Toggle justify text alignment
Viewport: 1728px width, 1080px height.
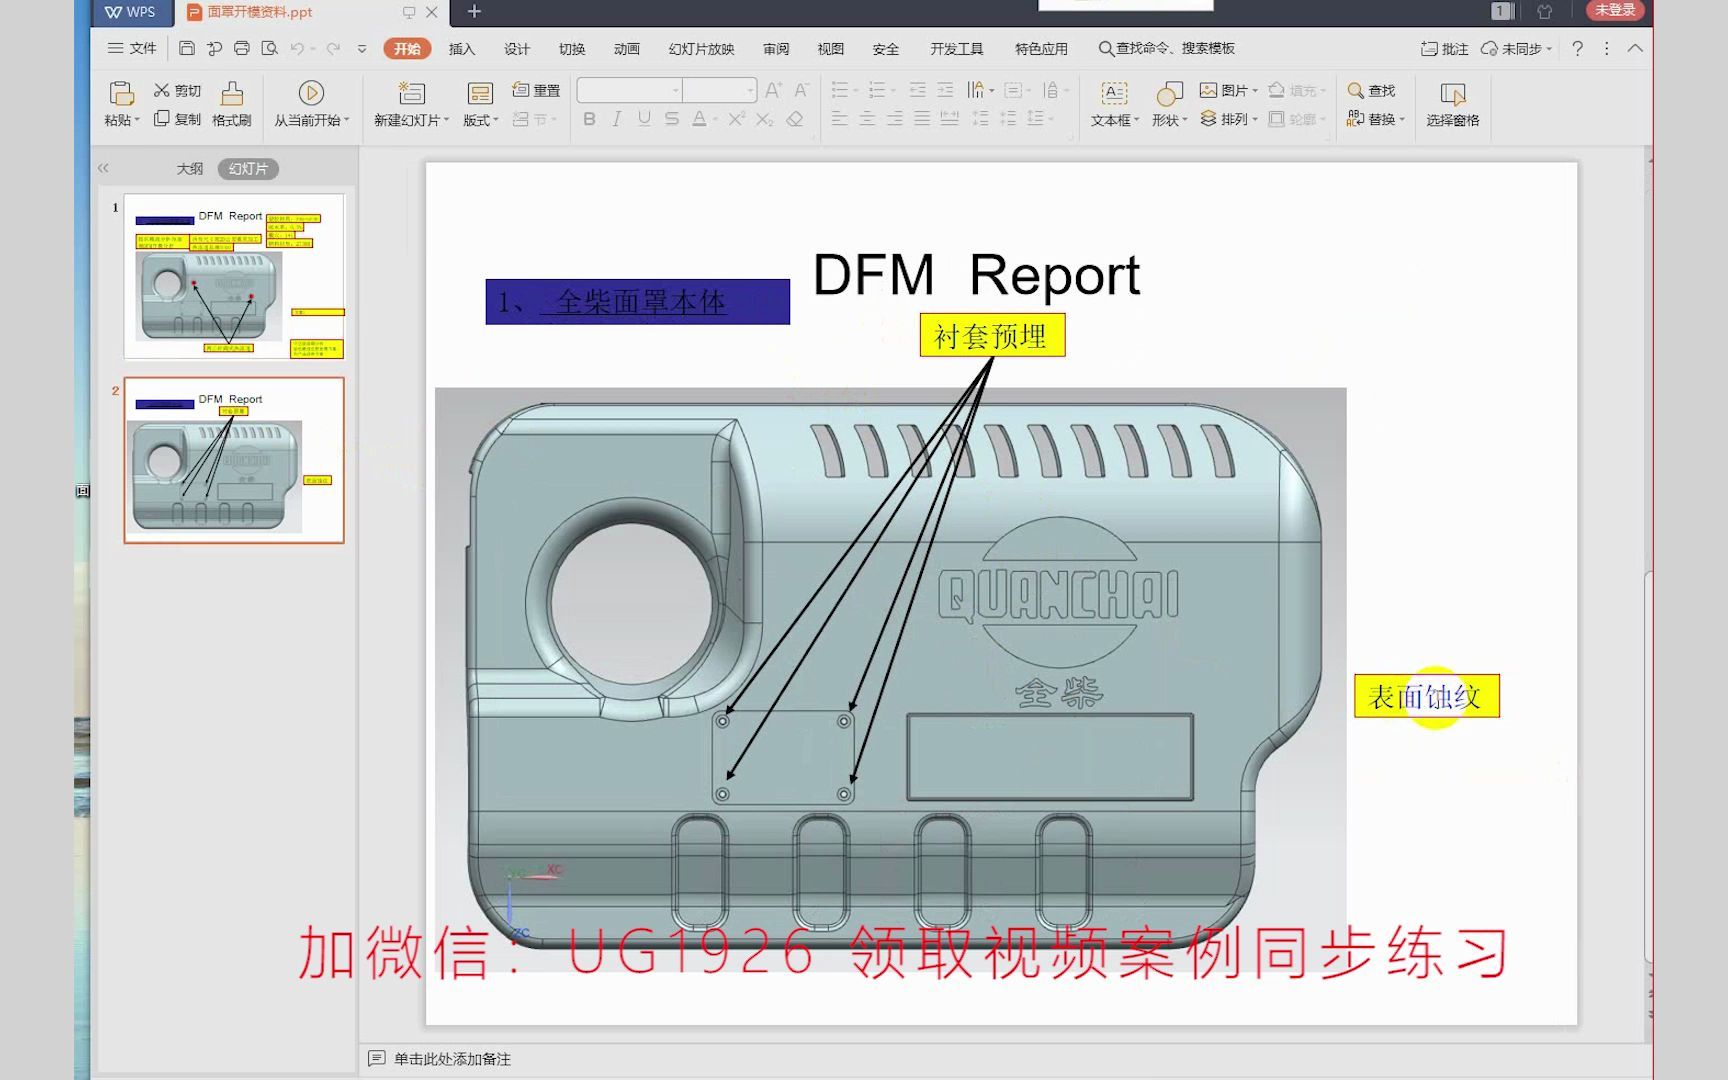tap(922, 119)
